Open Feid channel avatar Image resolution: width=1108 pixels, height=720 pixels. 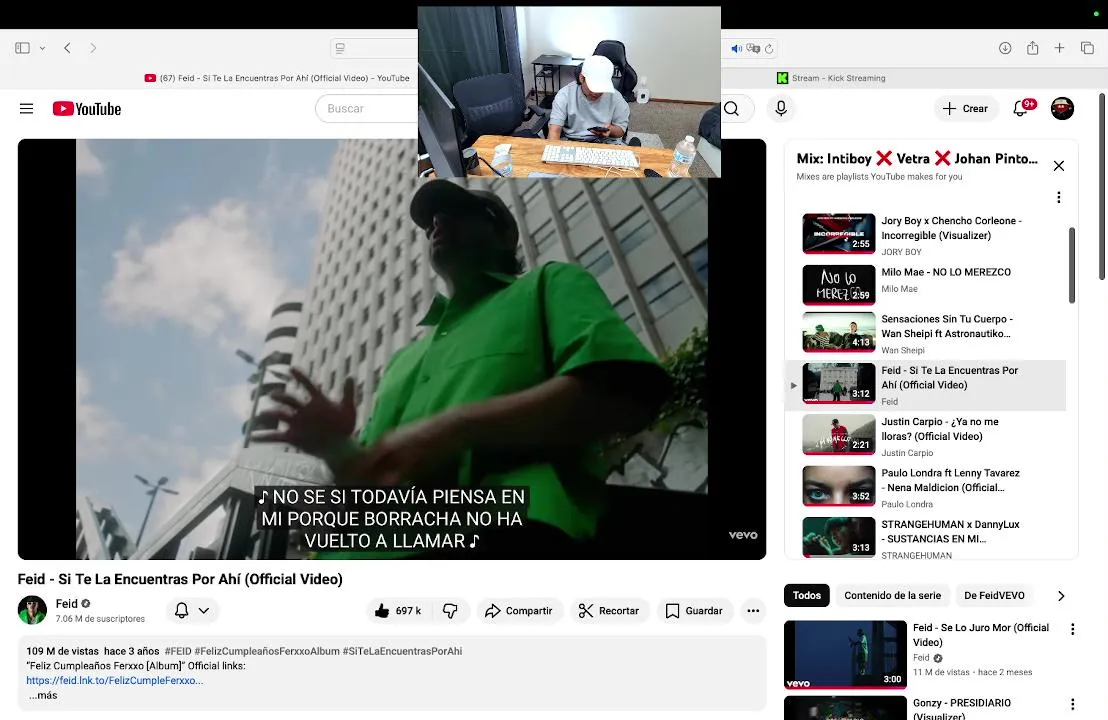32,610
